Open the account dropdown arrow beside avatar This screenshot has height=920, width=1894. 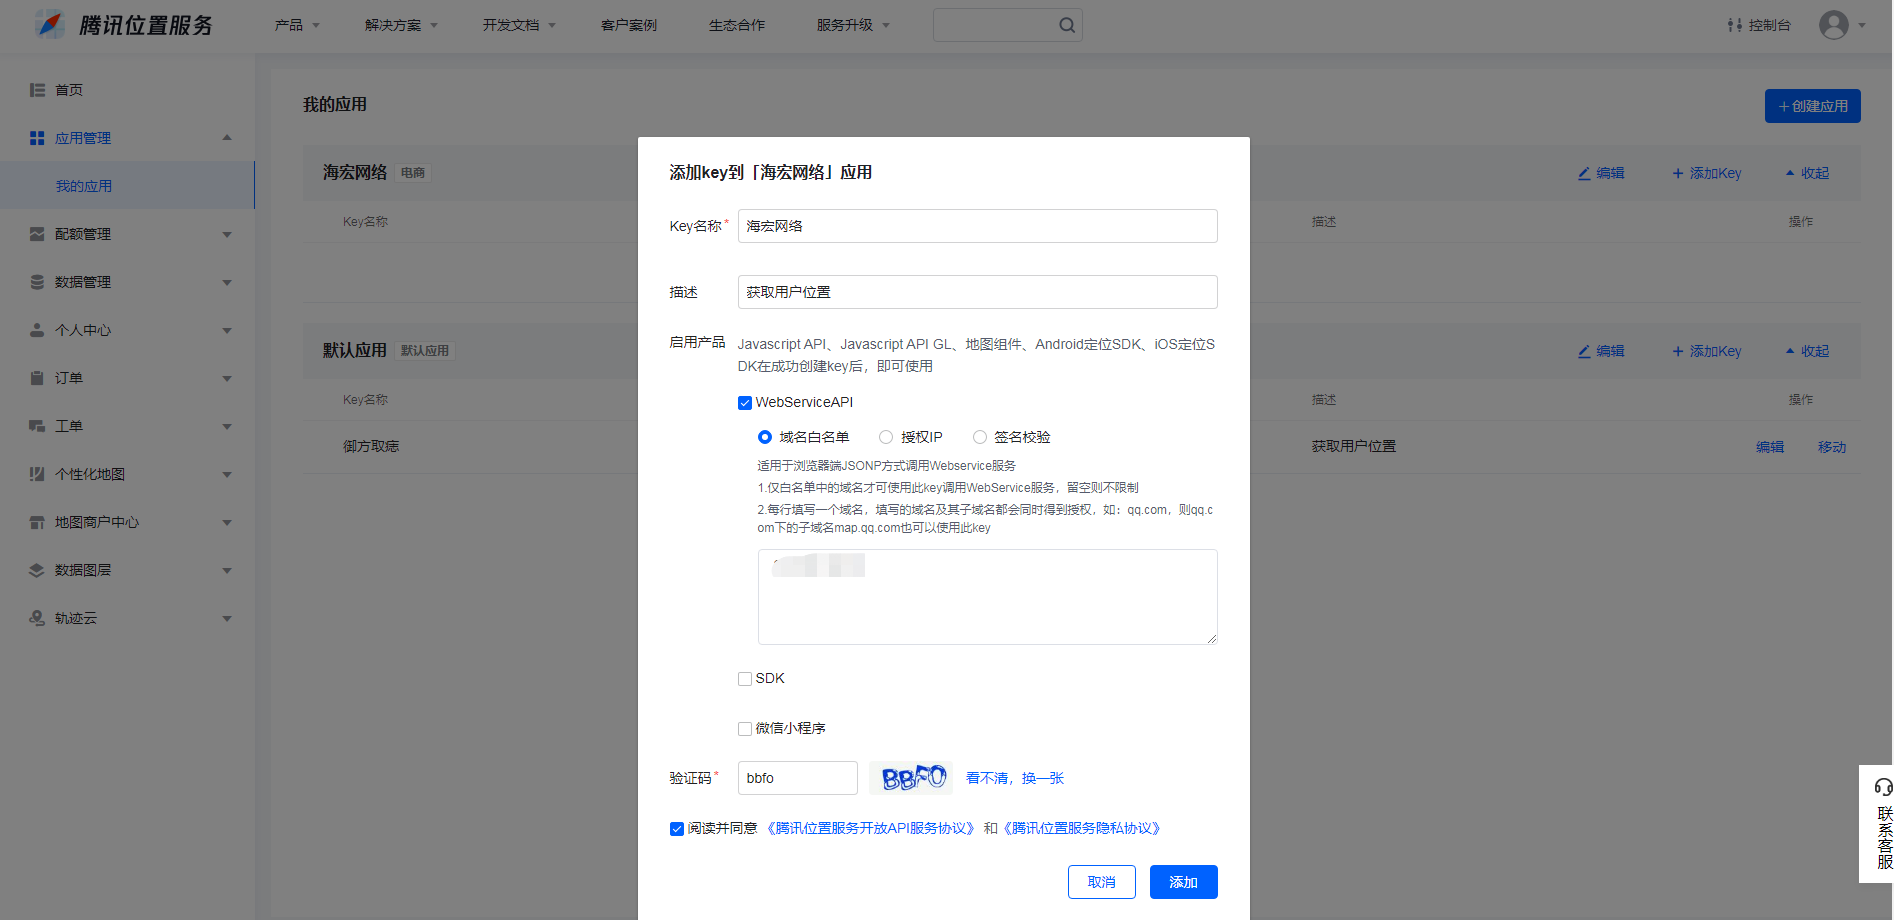click(1862, 26)
